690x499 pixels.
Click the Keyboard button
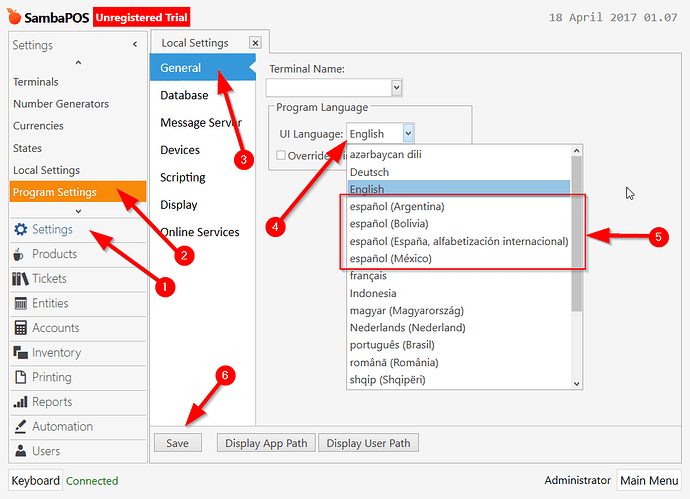click(36, 481)
